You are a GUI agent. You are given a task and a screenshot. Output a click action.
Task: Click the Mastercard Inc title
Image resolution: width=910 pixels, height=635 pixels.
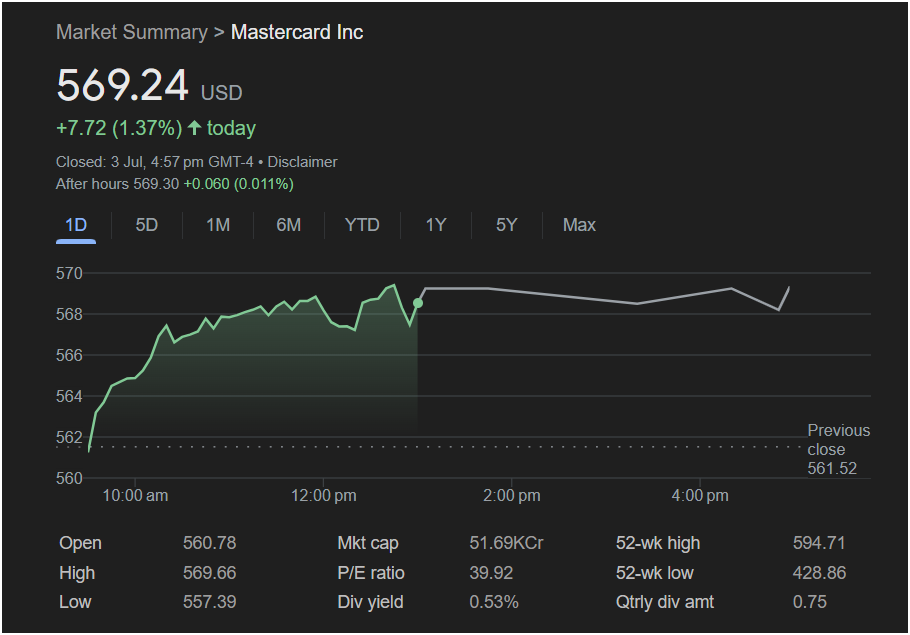[297, 33]
